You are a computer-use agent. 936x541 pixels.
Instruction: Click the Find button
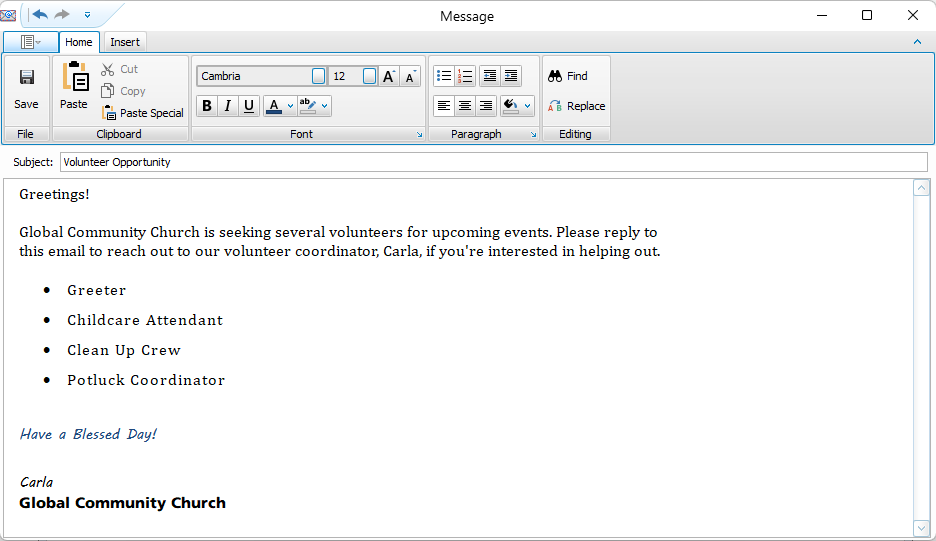coord(568,76)
